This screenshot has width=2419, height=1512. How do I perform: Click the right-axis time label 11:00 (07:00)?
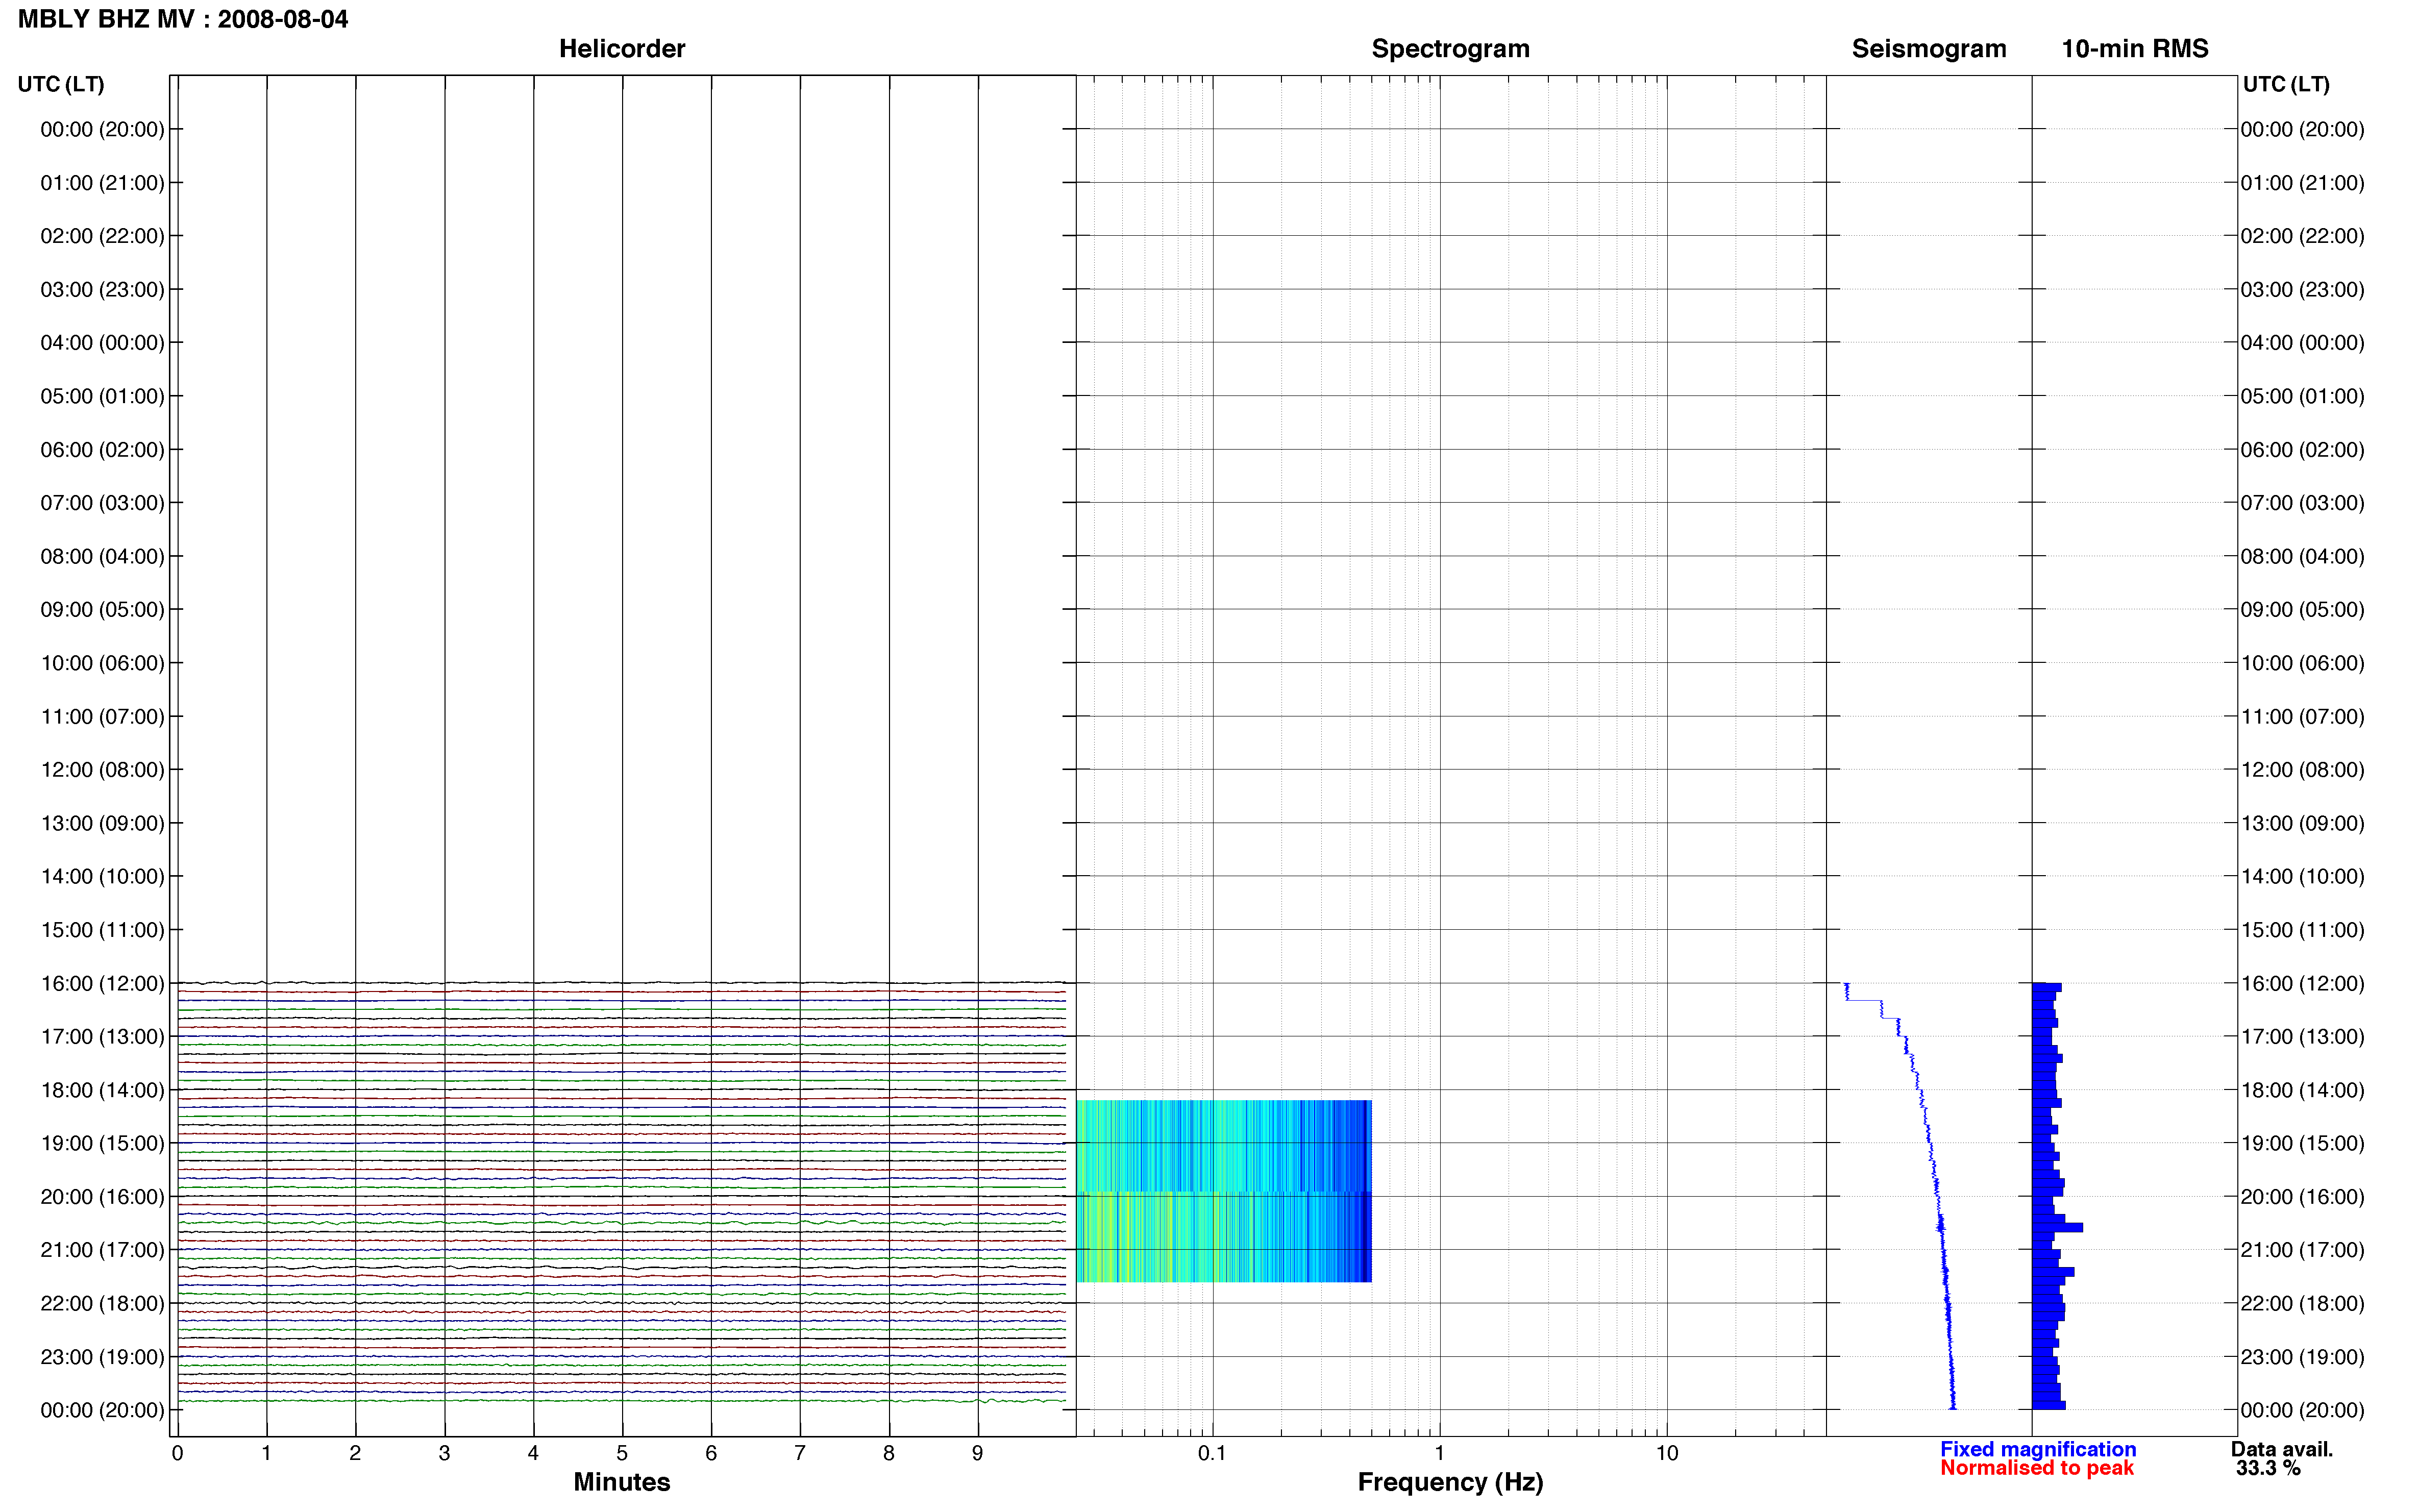tap(2302, 717)
